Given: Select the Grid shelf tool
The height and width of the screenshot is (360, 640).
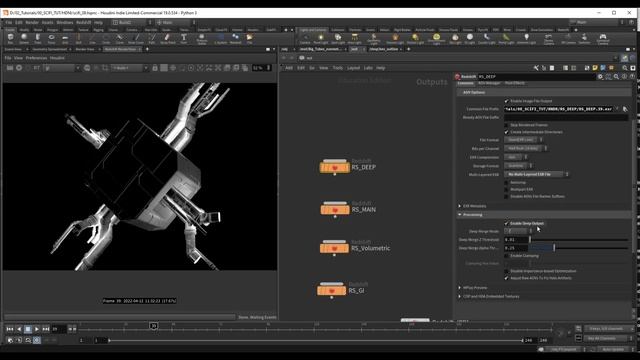Looking at the screenshot, I should [65, 38].
